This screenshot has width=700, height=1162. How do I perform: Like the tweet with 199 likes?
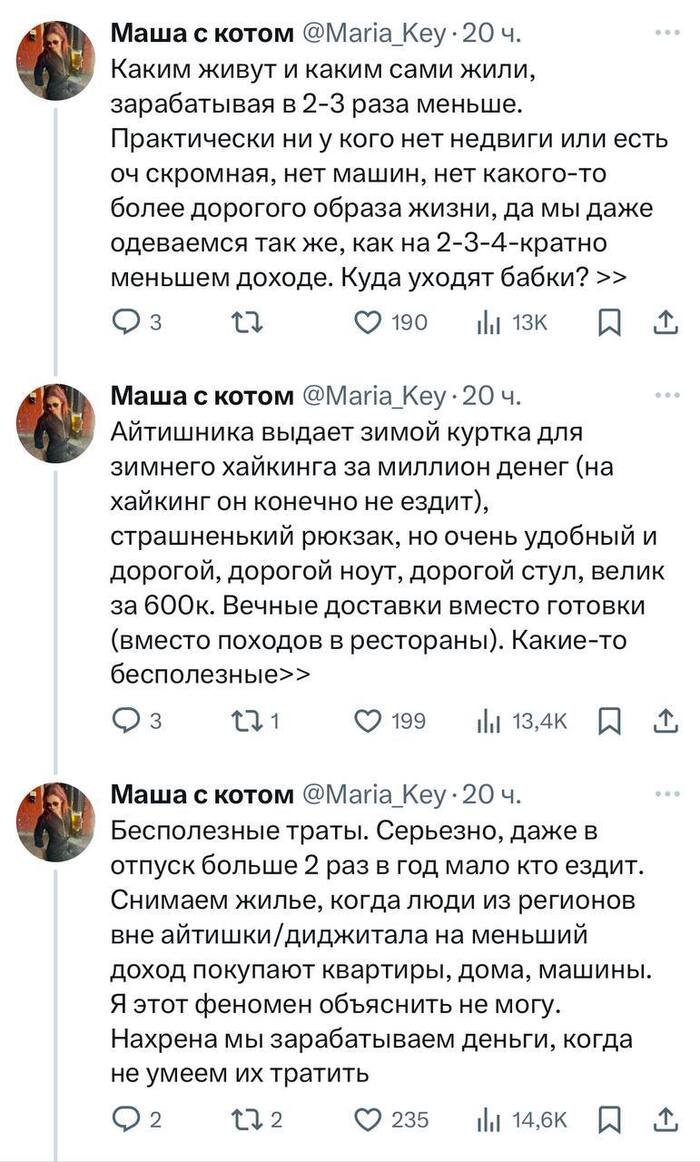[x=369, y=721]
